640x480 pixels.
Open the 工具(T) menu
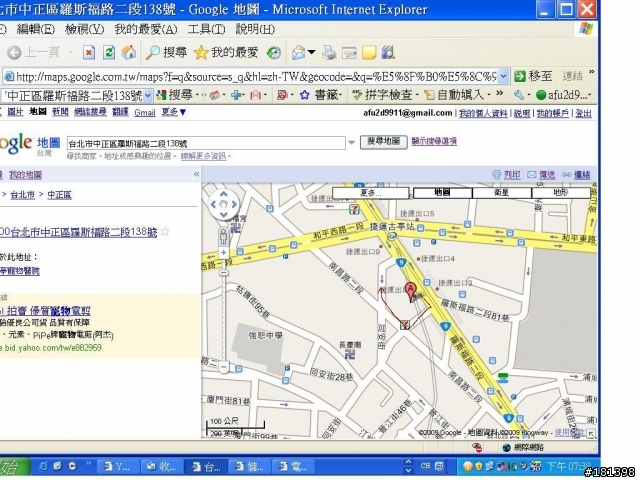(207, 29)
